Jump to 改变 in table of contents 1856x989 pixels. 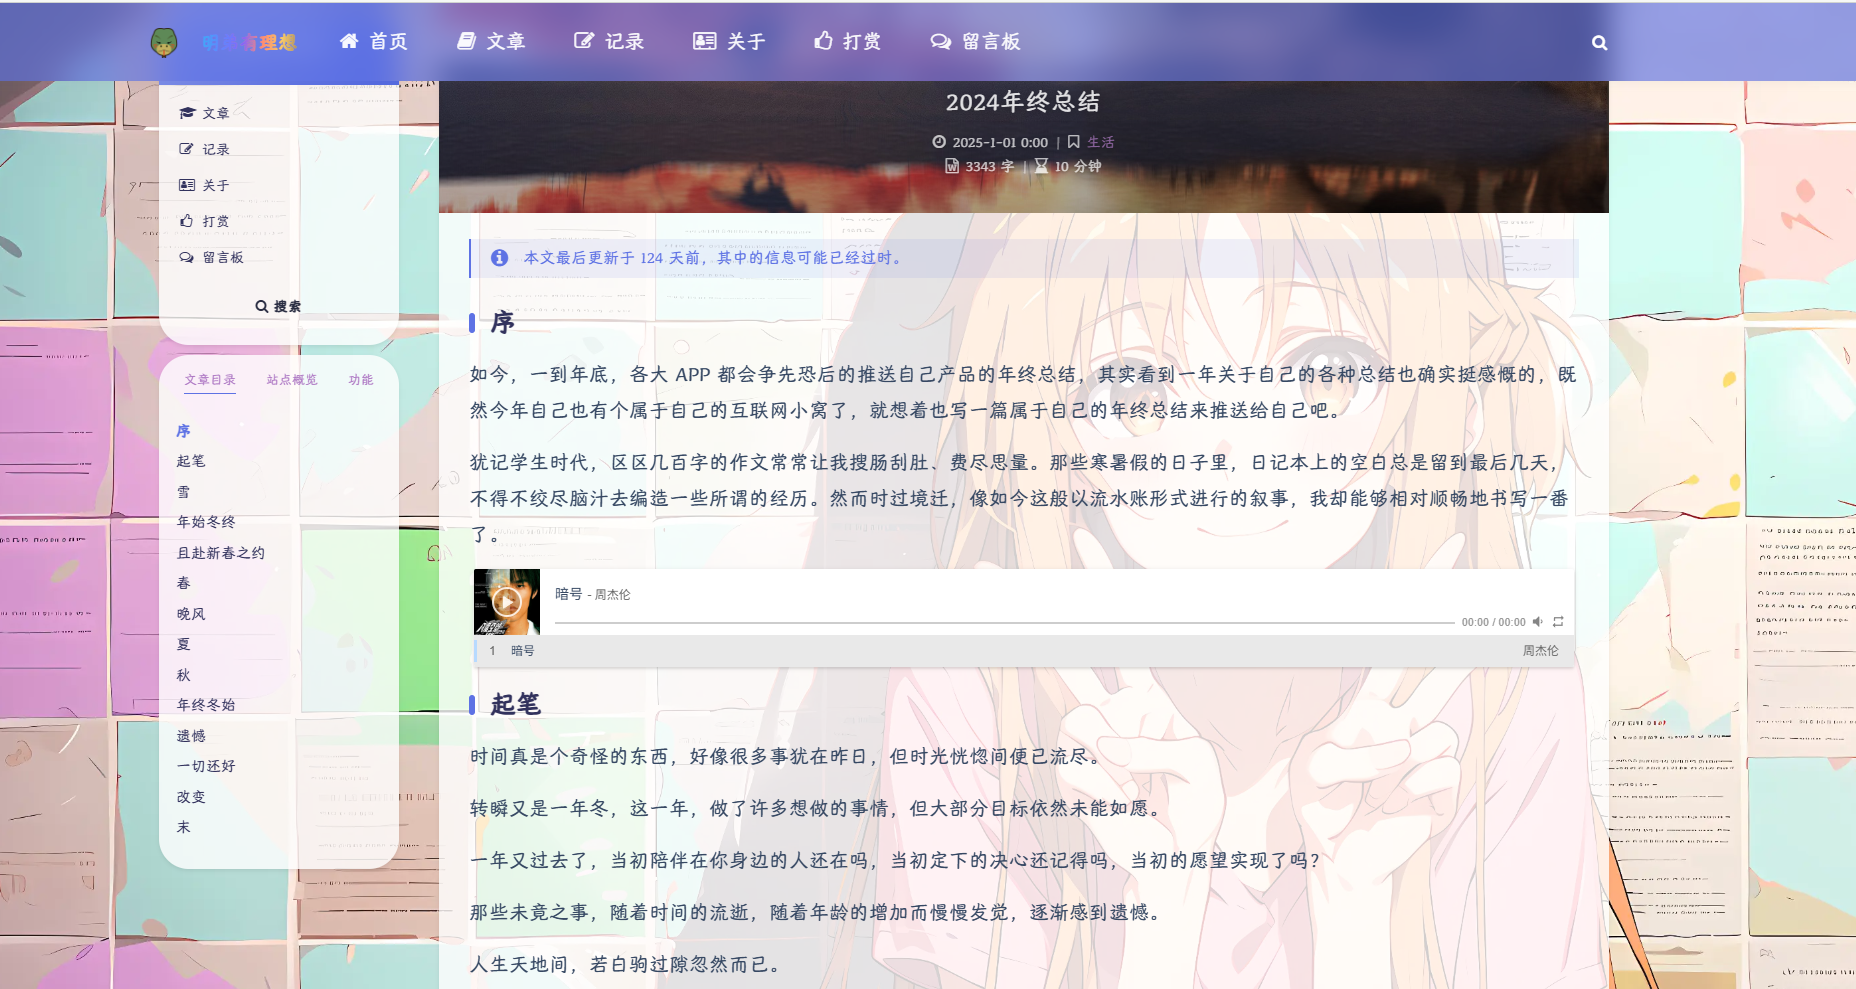[191, 797]
